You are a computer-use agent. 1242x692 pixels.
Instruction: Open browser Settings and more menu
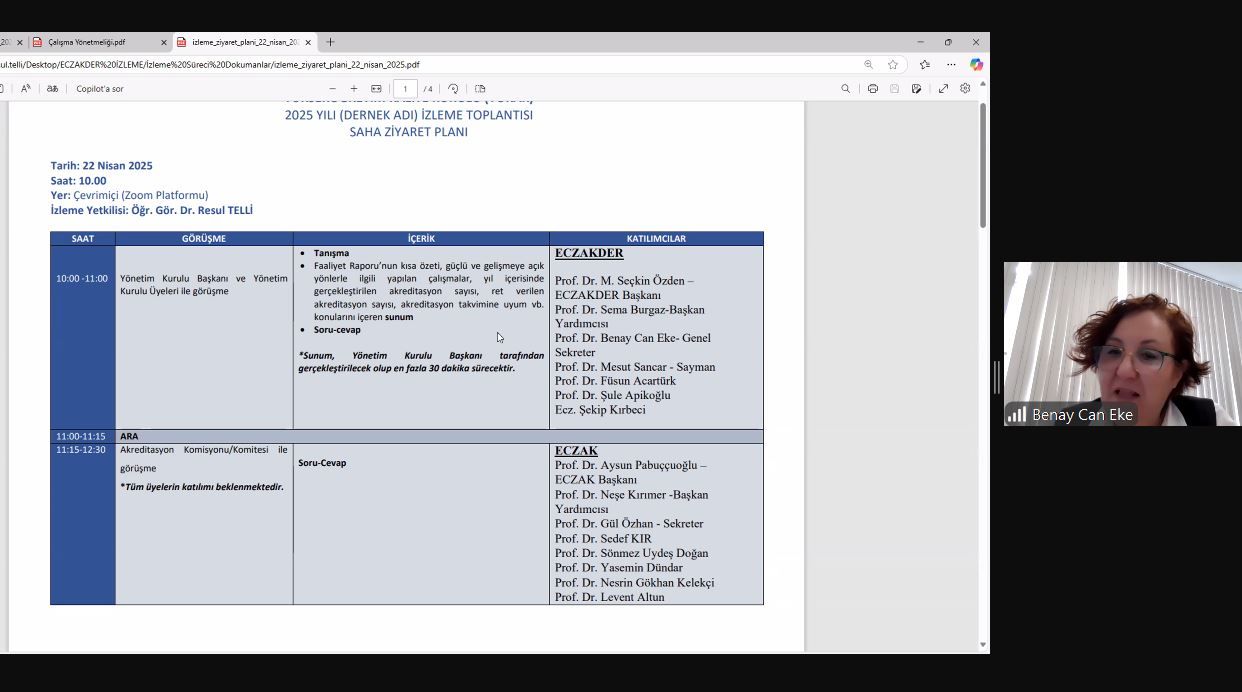coord(951,64)
